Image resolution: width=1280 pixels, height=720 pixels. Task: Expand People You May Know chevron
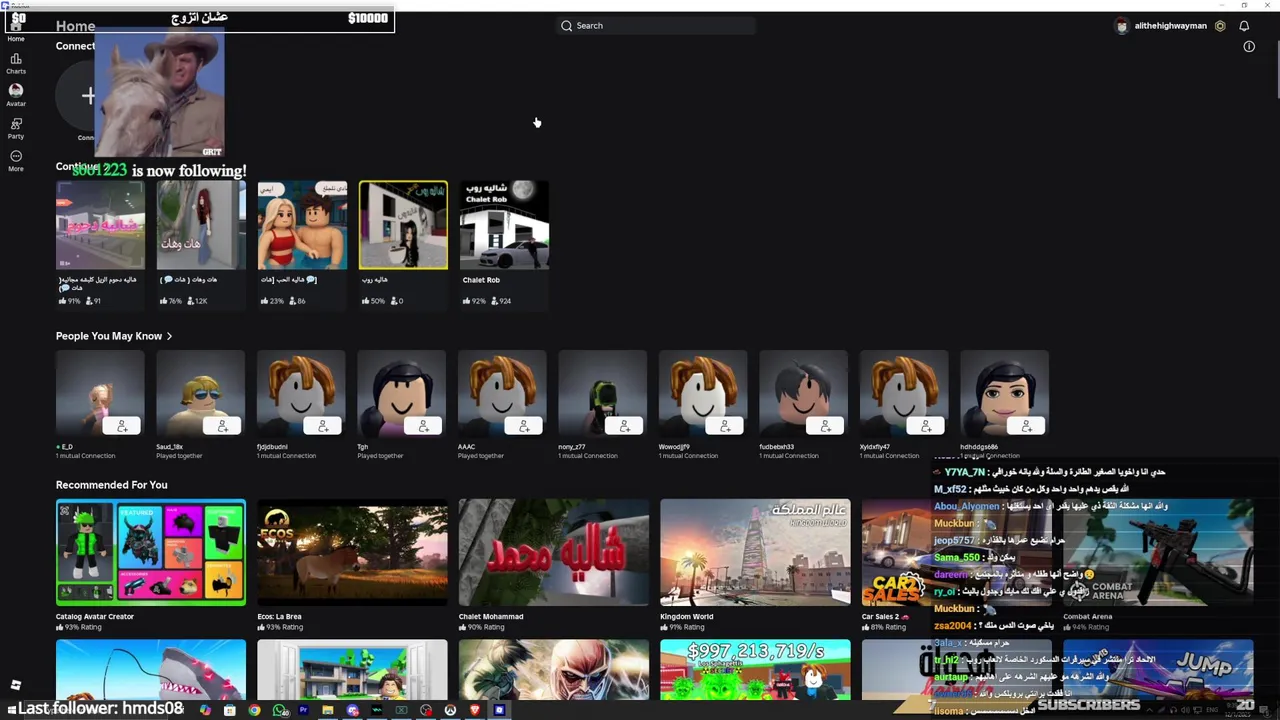(169, 336)
